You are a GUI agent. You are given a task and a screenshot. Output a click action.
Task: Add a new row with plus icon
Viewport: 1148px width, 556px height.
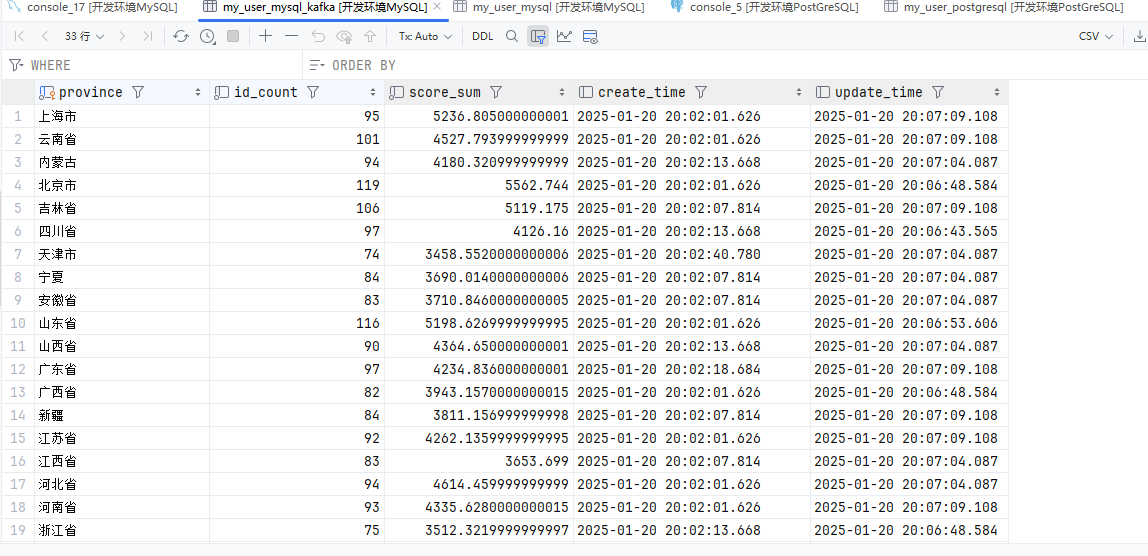click(x=265, y=36)
